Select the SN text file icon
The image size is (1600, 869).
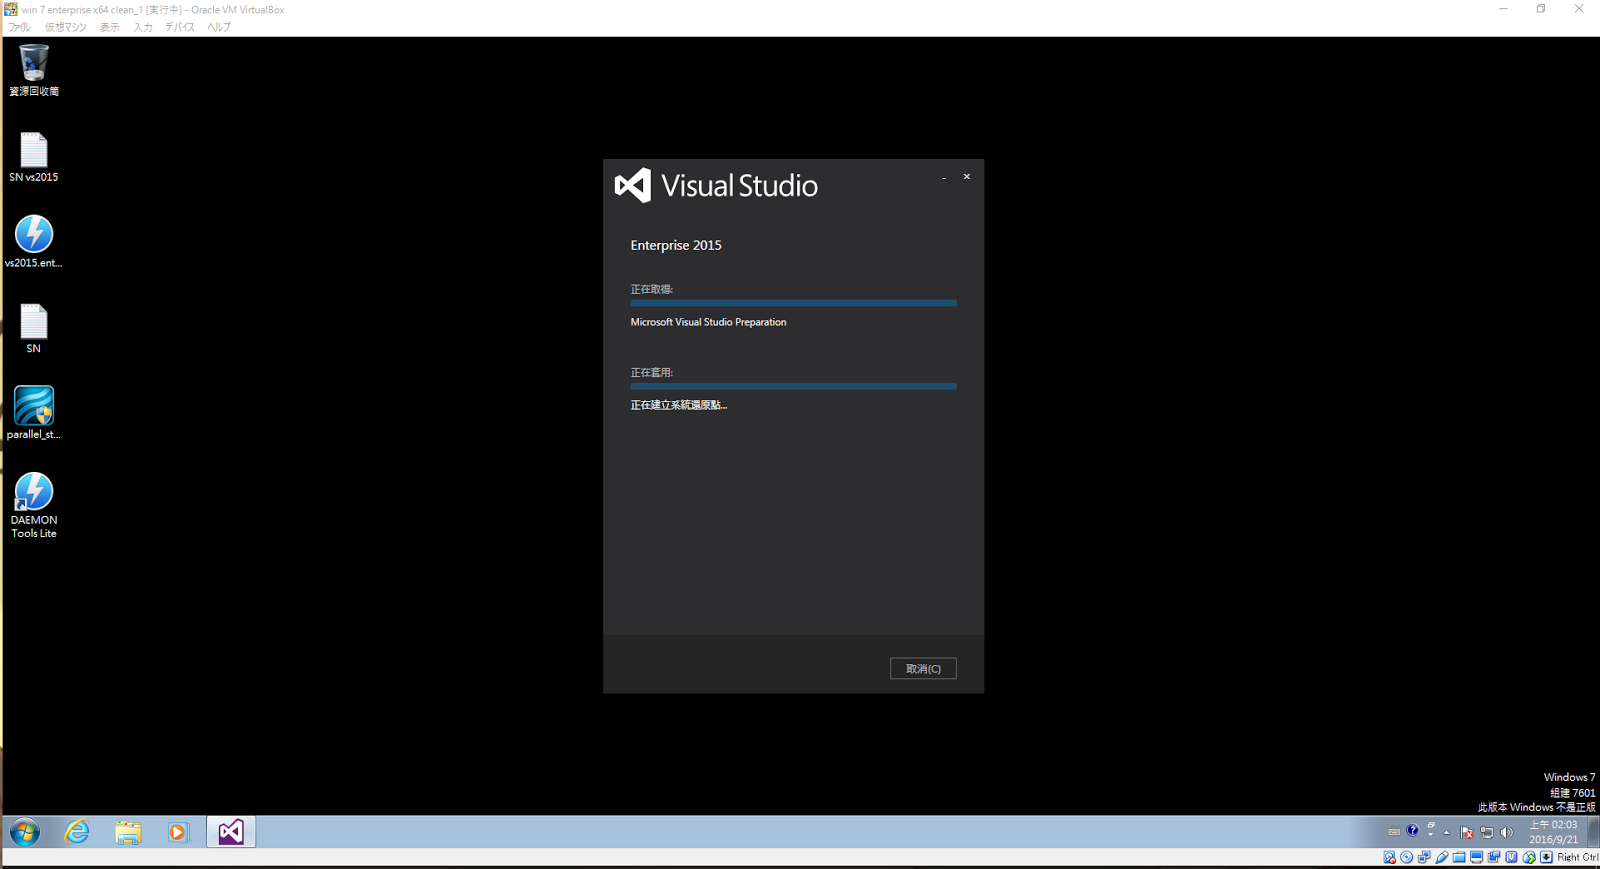(x=34, y=328)
